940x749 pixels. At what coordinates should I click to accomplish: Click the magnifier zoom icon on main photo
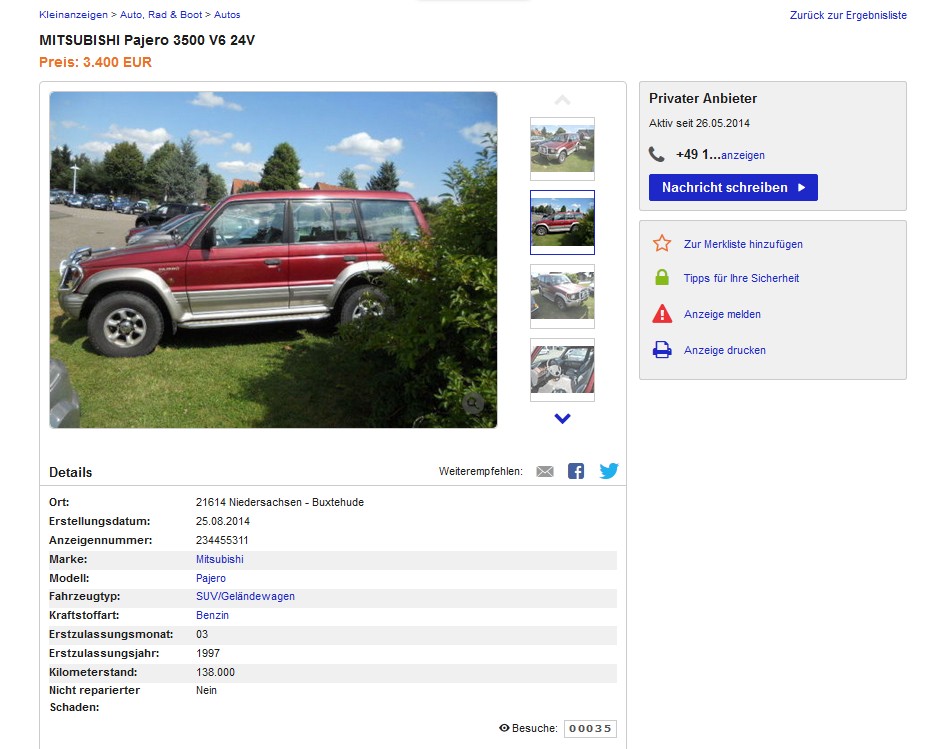click(472, 403)
